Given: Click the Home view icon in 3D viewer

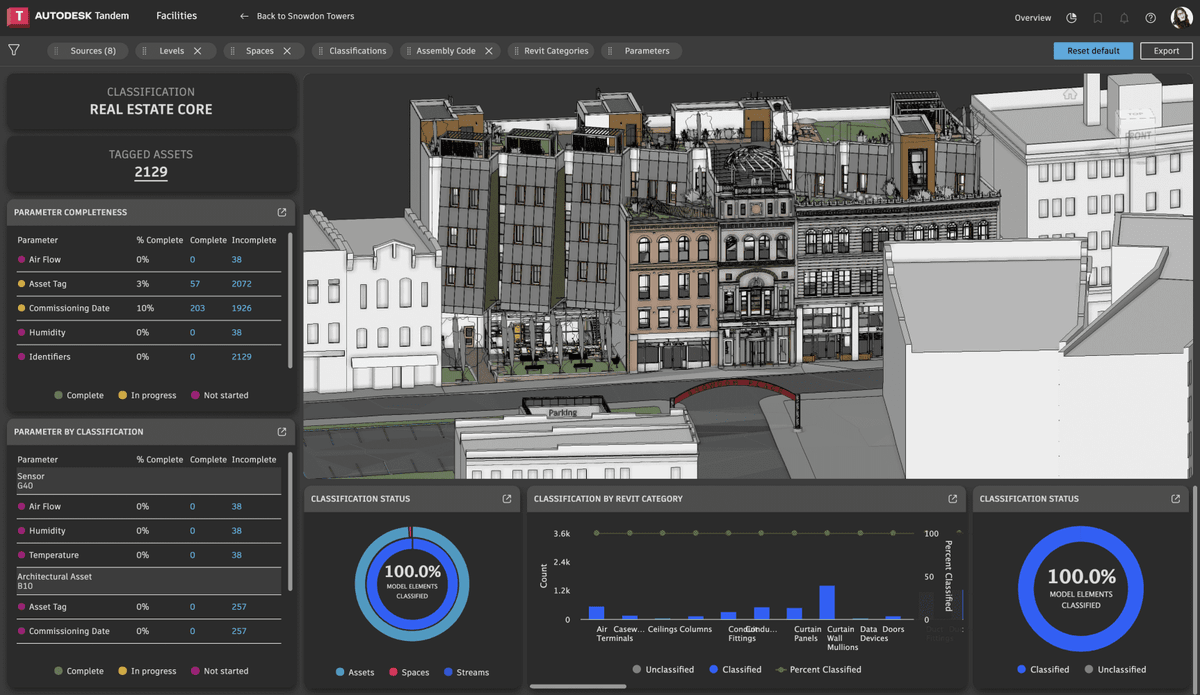Looking at the screenshot, I should [1070, 94].
